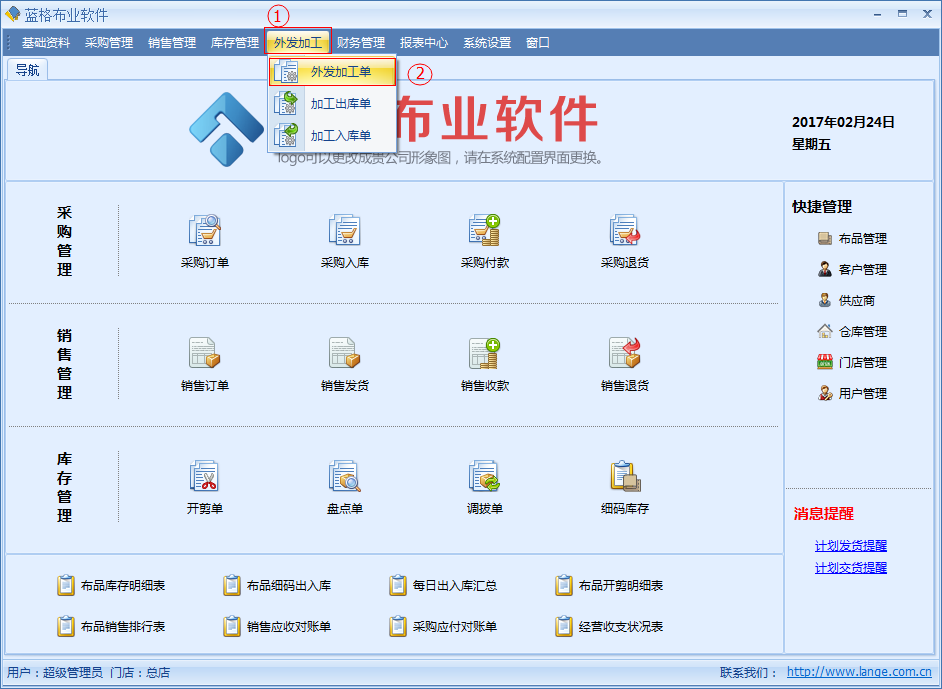Open the 盘点单 icon
The image size is (942, 689).
point(345,476)
